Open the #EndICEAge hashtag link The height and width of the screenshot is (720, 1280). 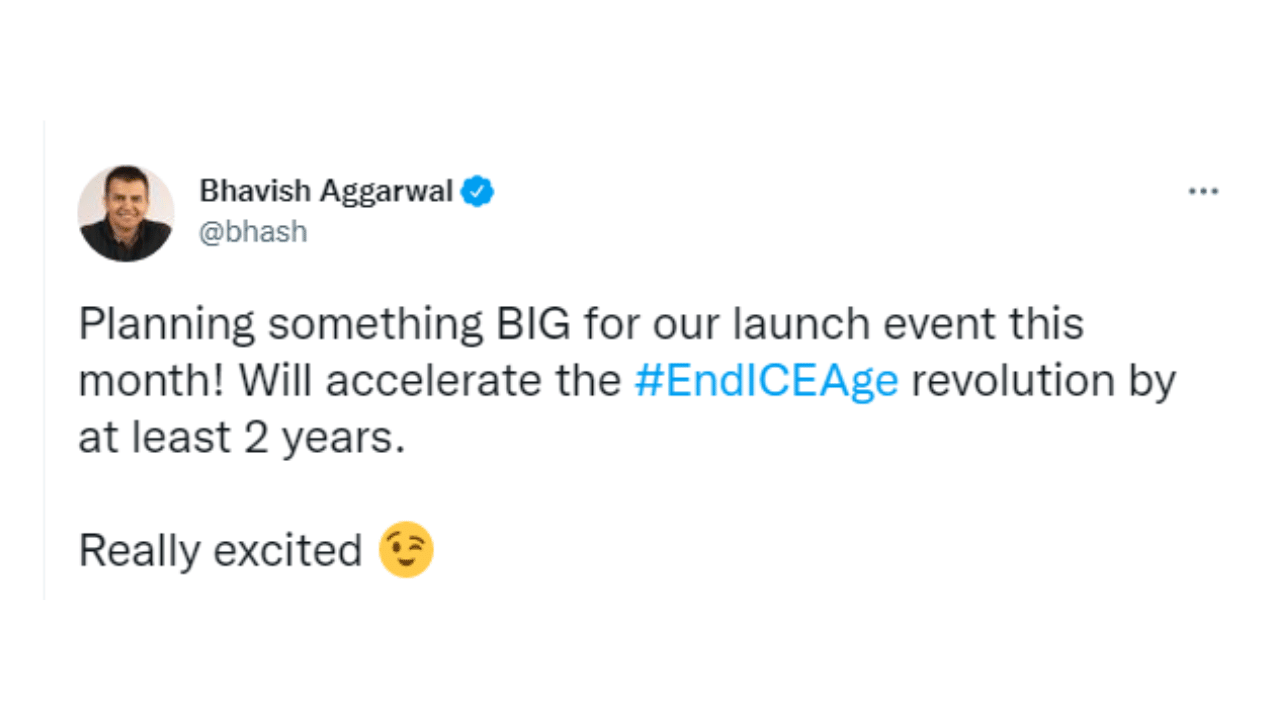pos(766,382)
